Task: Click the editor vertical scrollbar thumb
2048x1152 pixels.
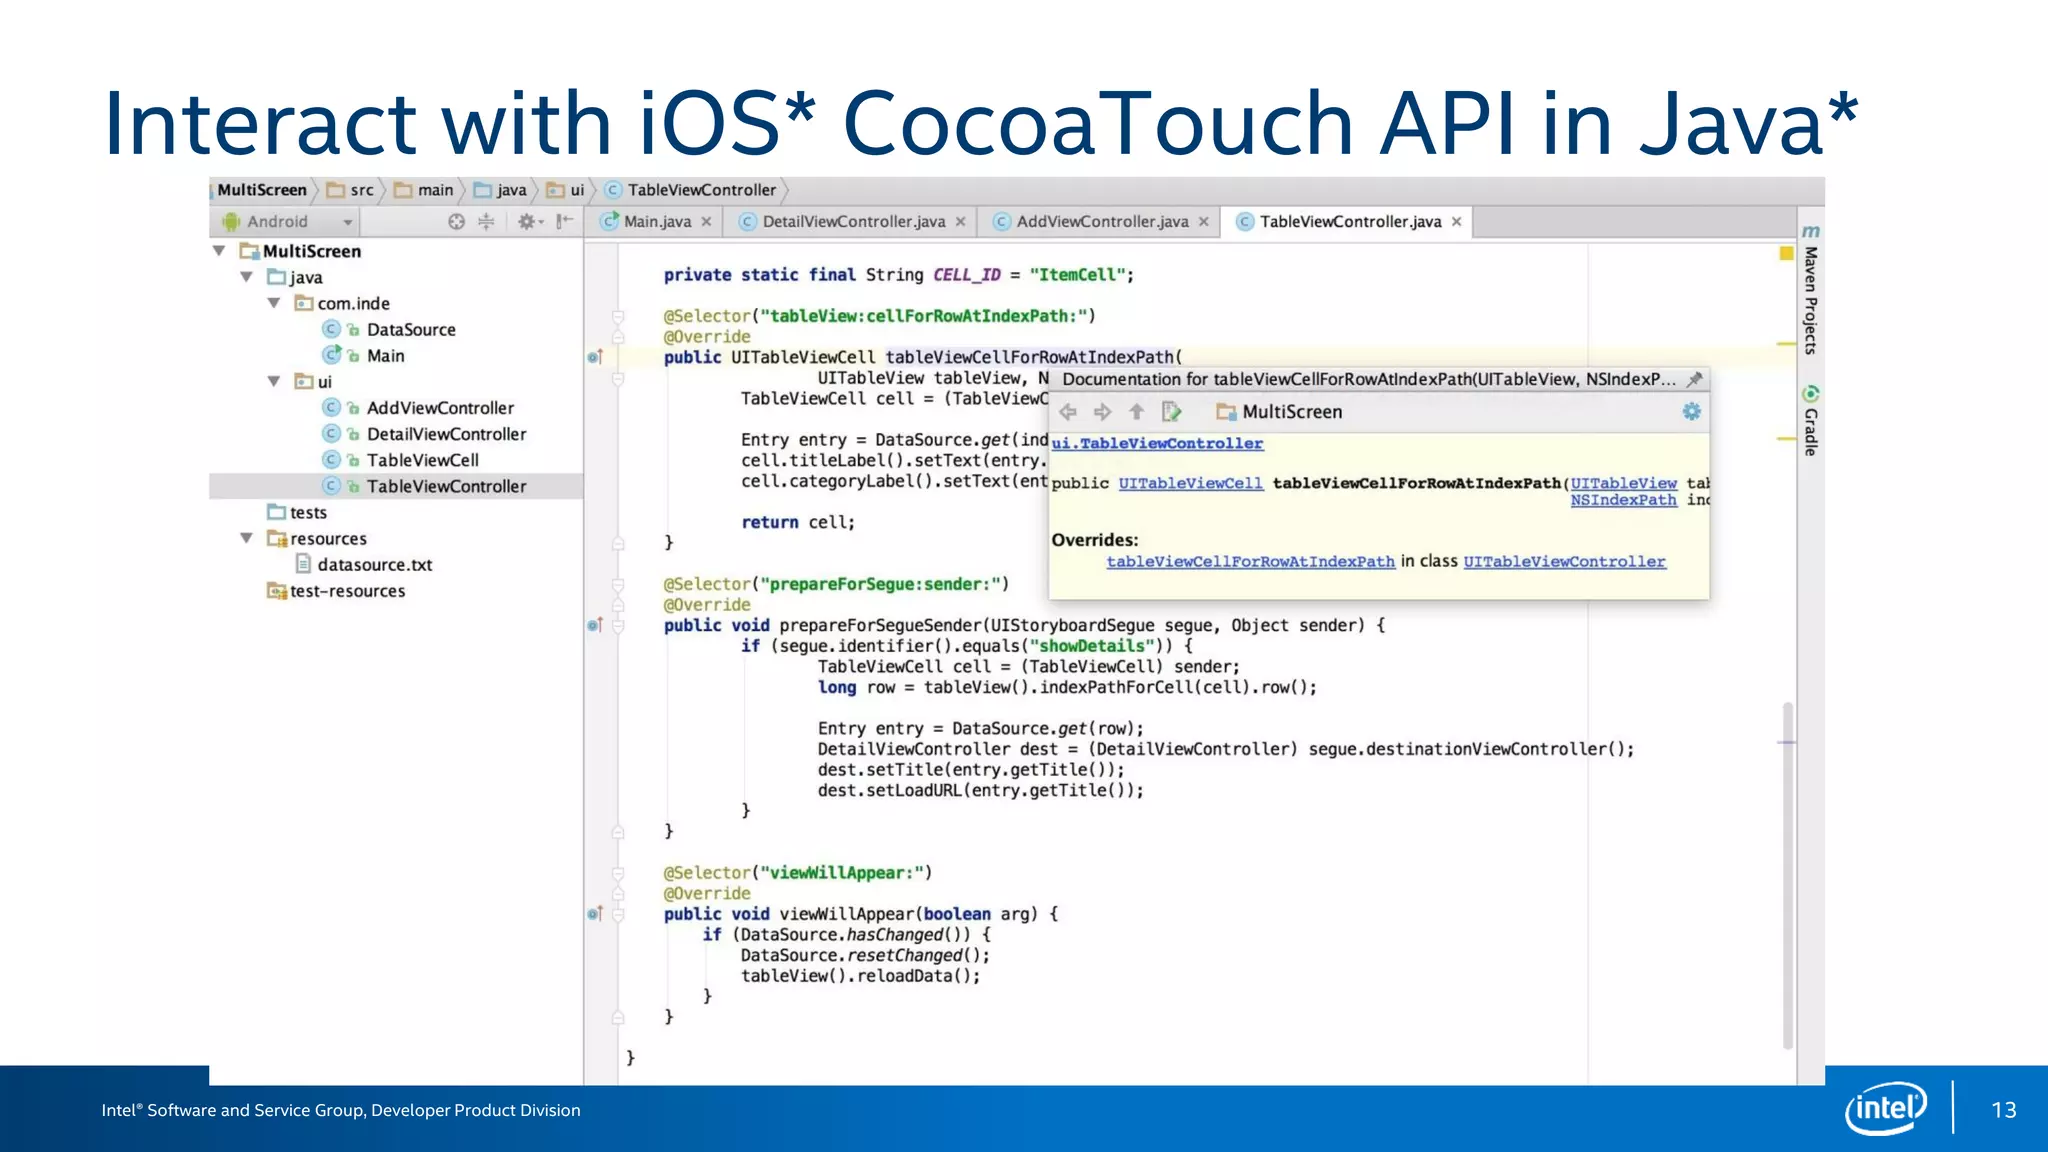Action: [x=1787, y=875]
